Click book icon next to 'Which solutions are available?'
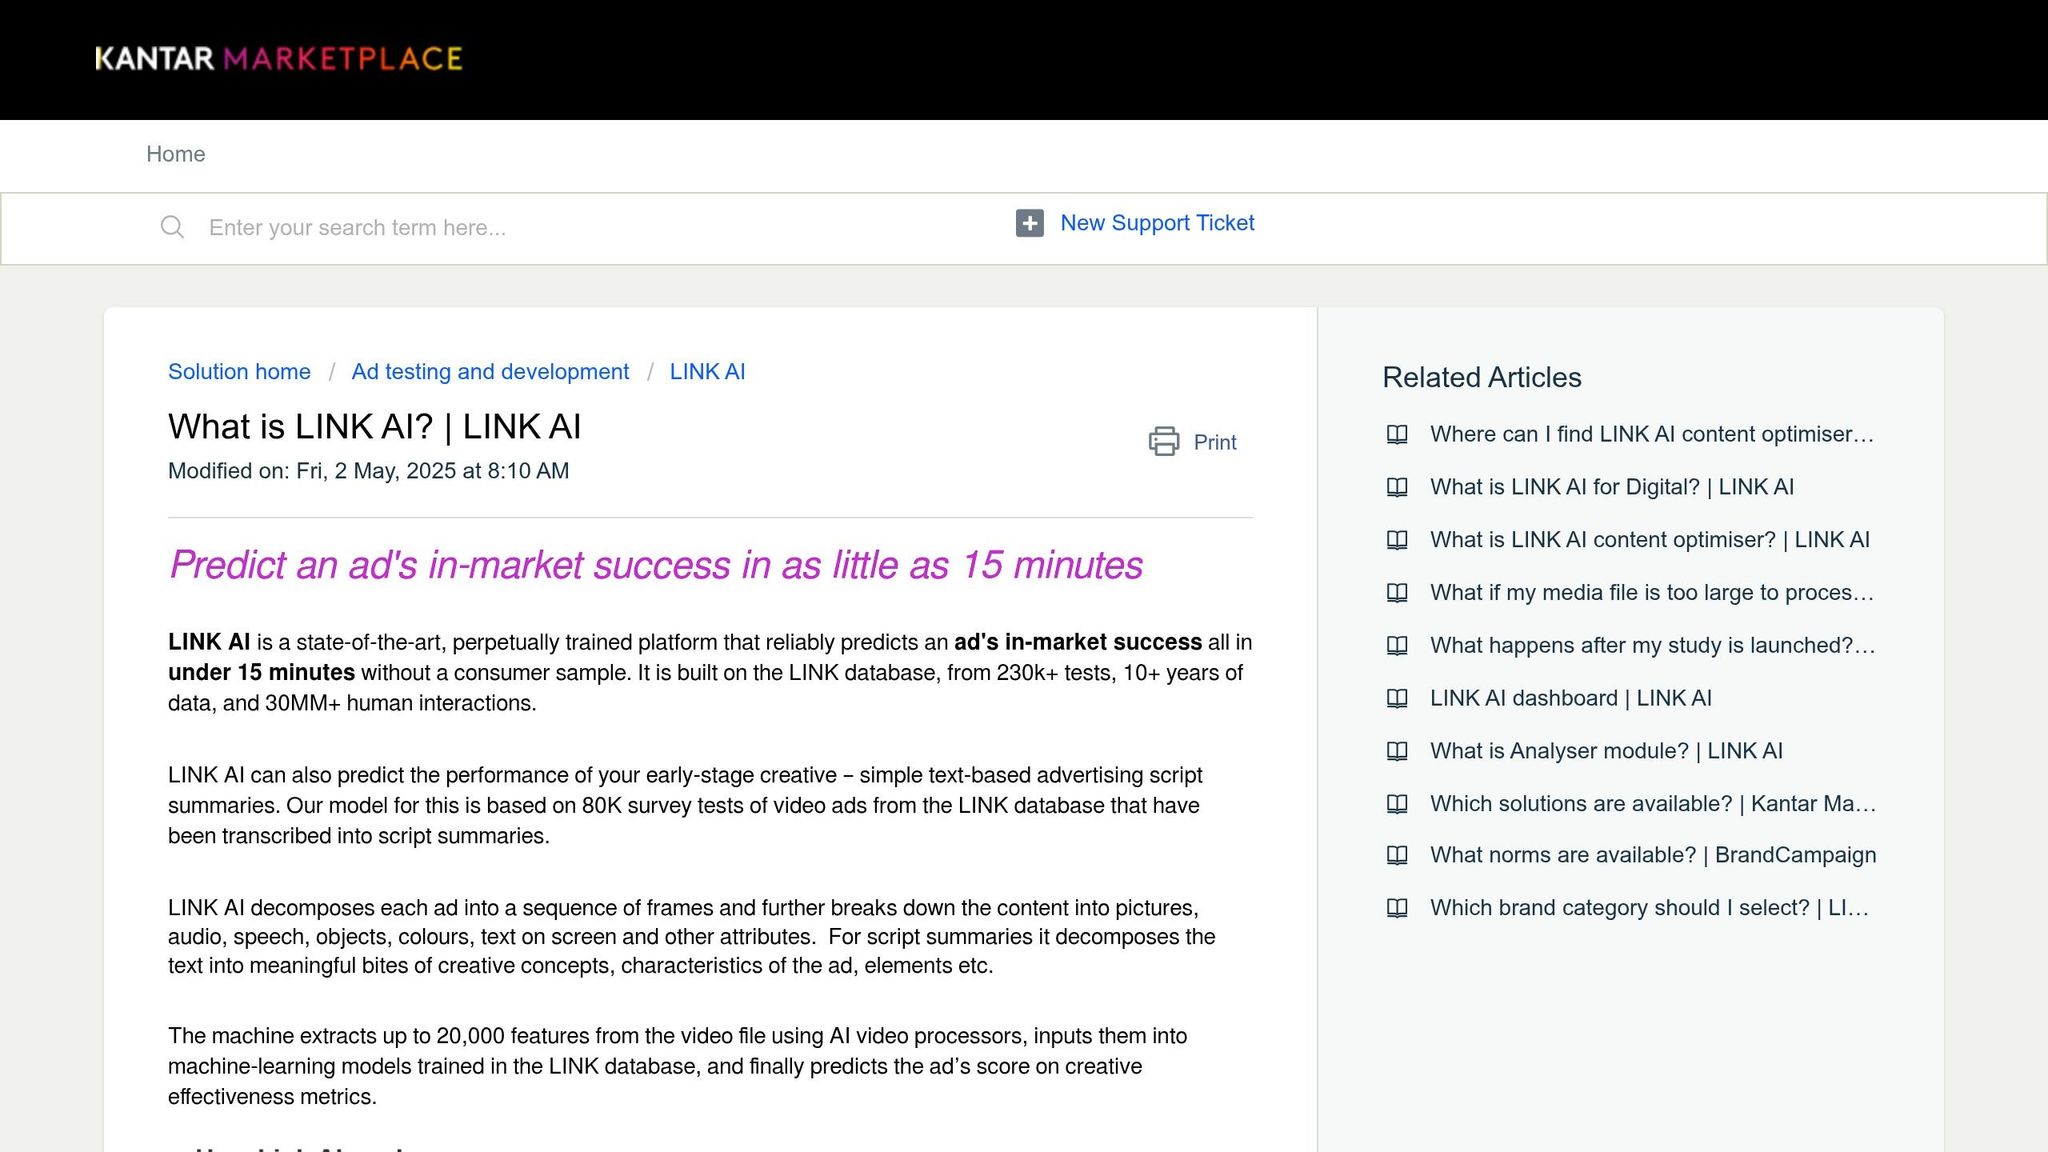The width and height of the screenshot is (2048, 1152). tap(1397, 804)
